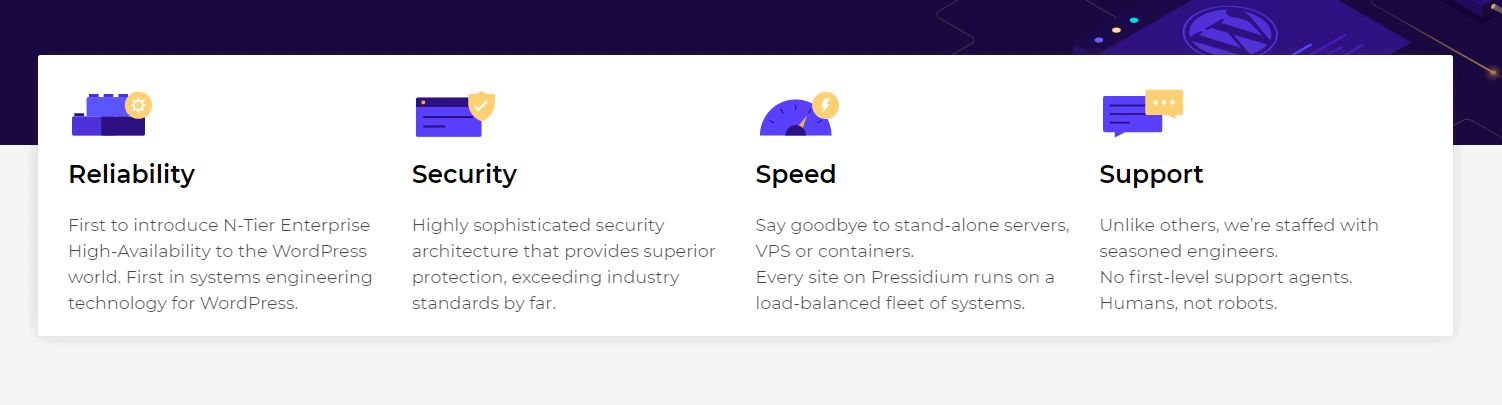Click the "Humans, not robots." line
This screenshot has height=405, width=1502.
[x=1188, y=303]
